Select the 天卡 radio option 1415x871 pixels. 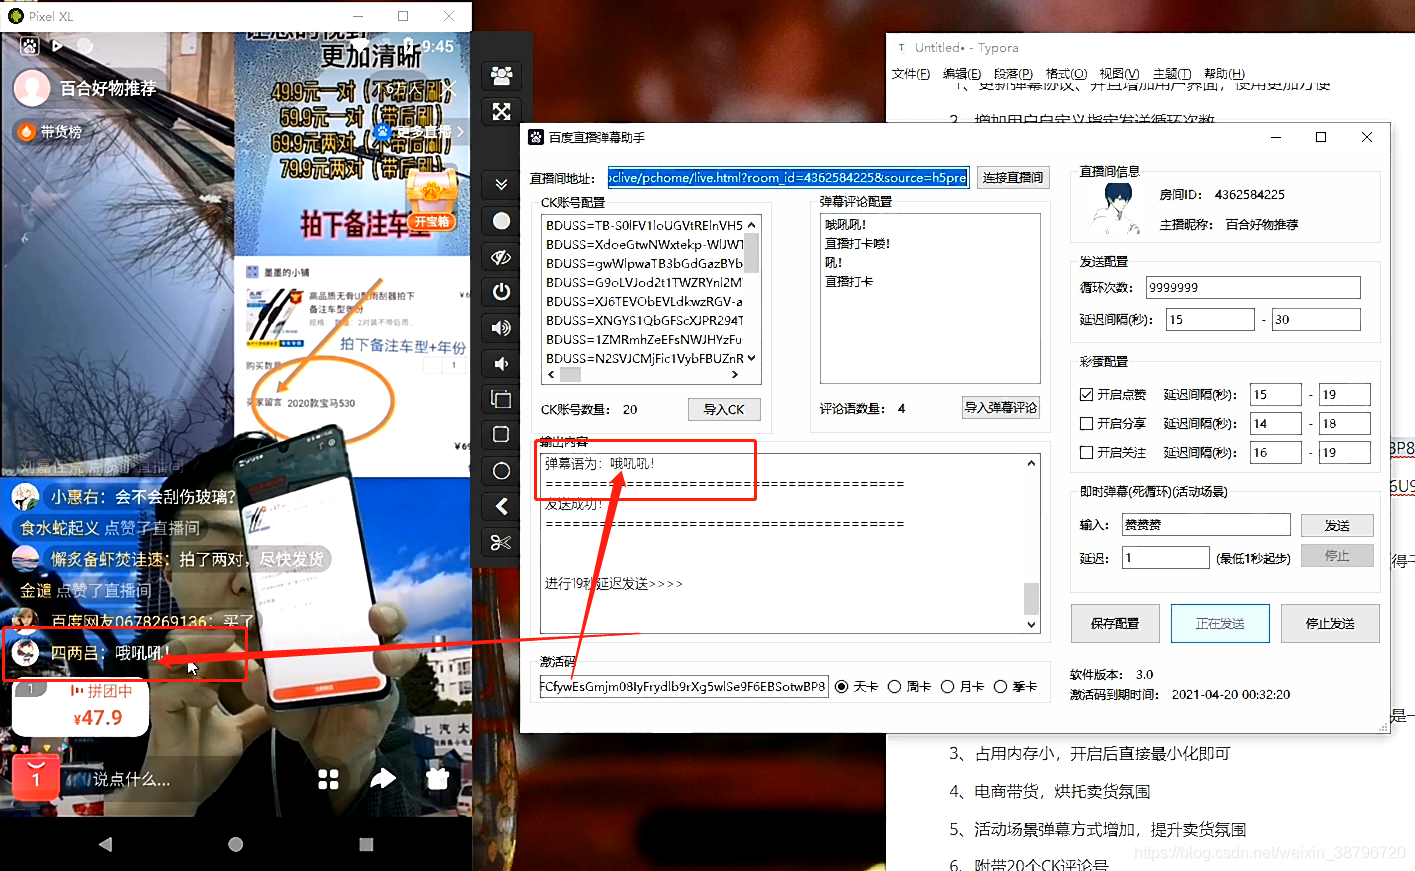tap(842, 686)
